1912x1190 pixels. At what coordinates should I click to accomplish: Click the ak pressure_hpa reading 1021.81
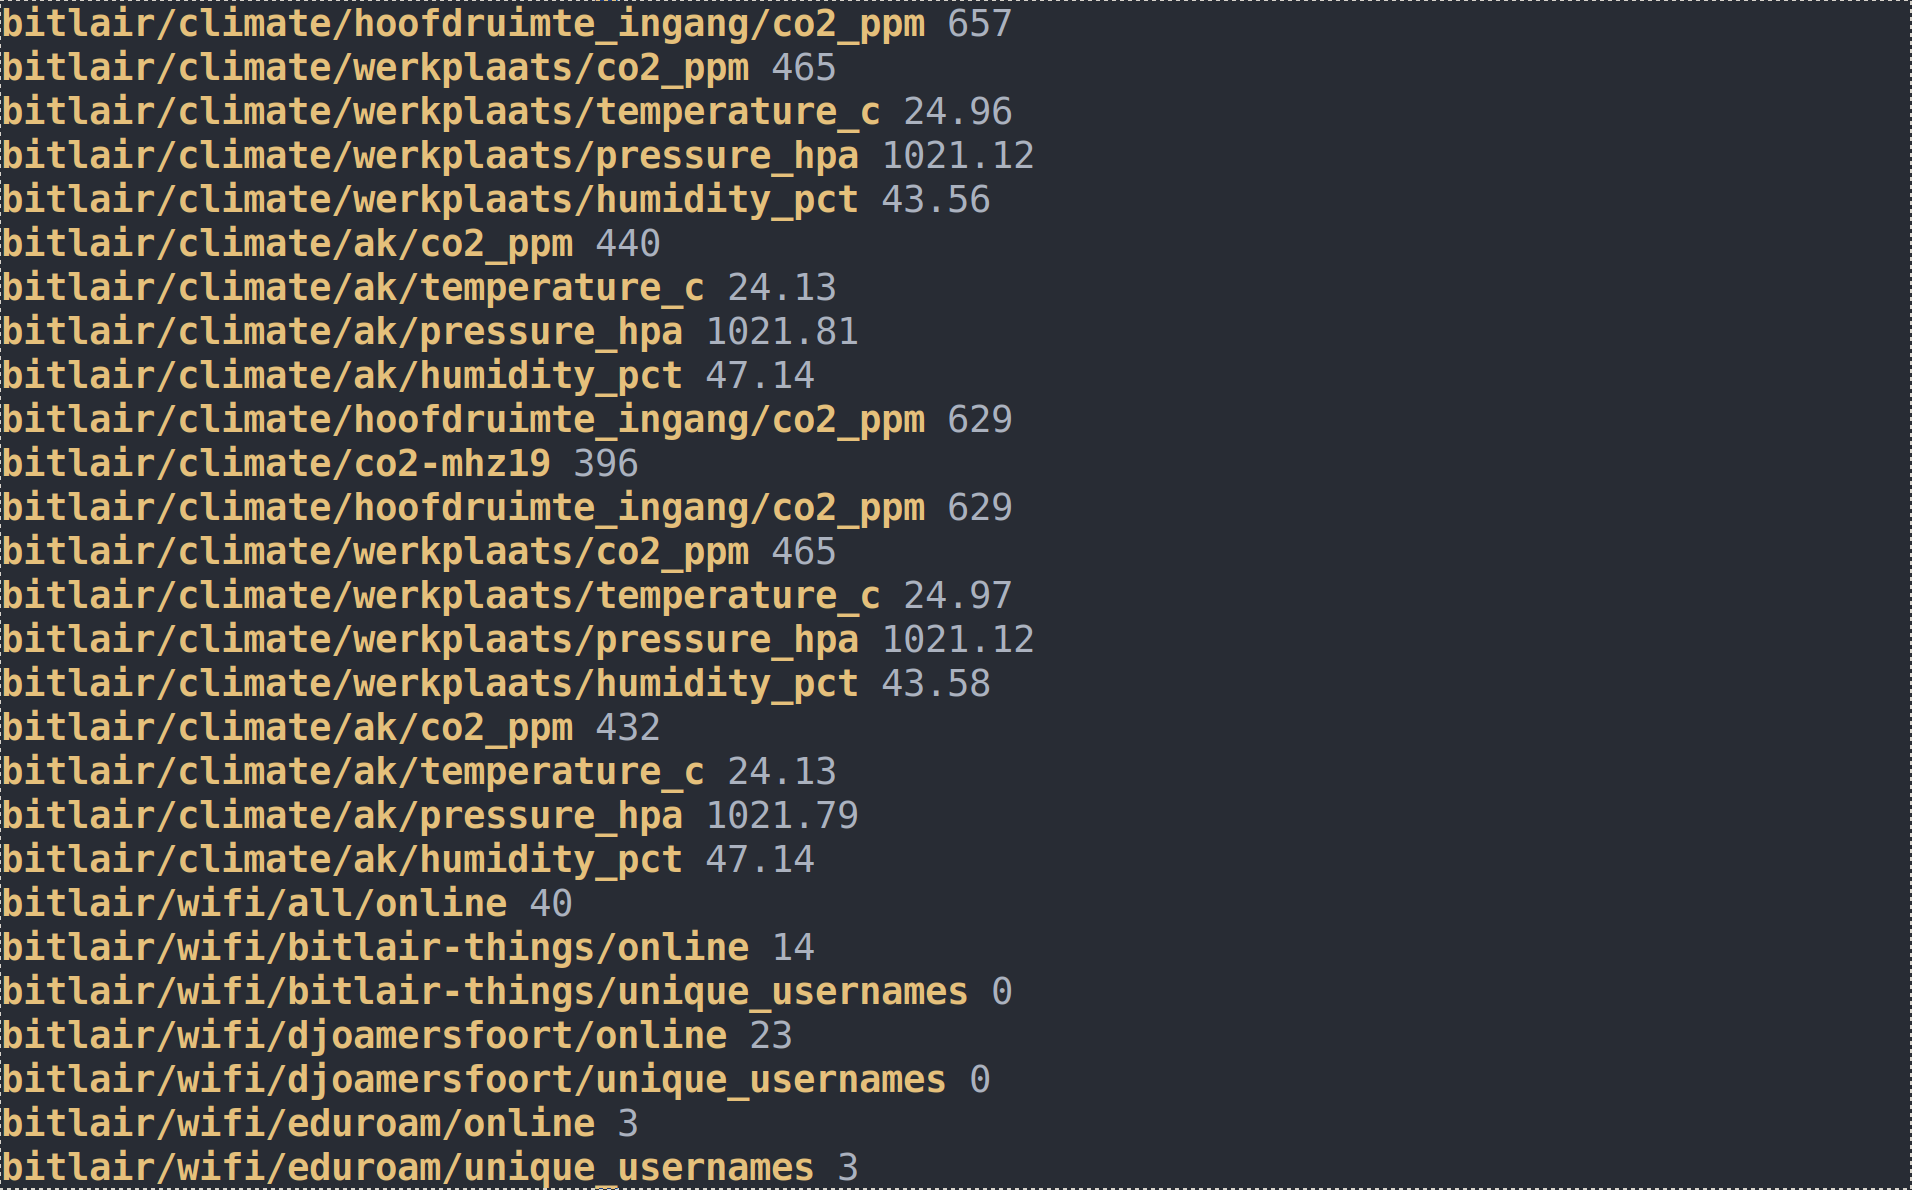click(781, 332)
